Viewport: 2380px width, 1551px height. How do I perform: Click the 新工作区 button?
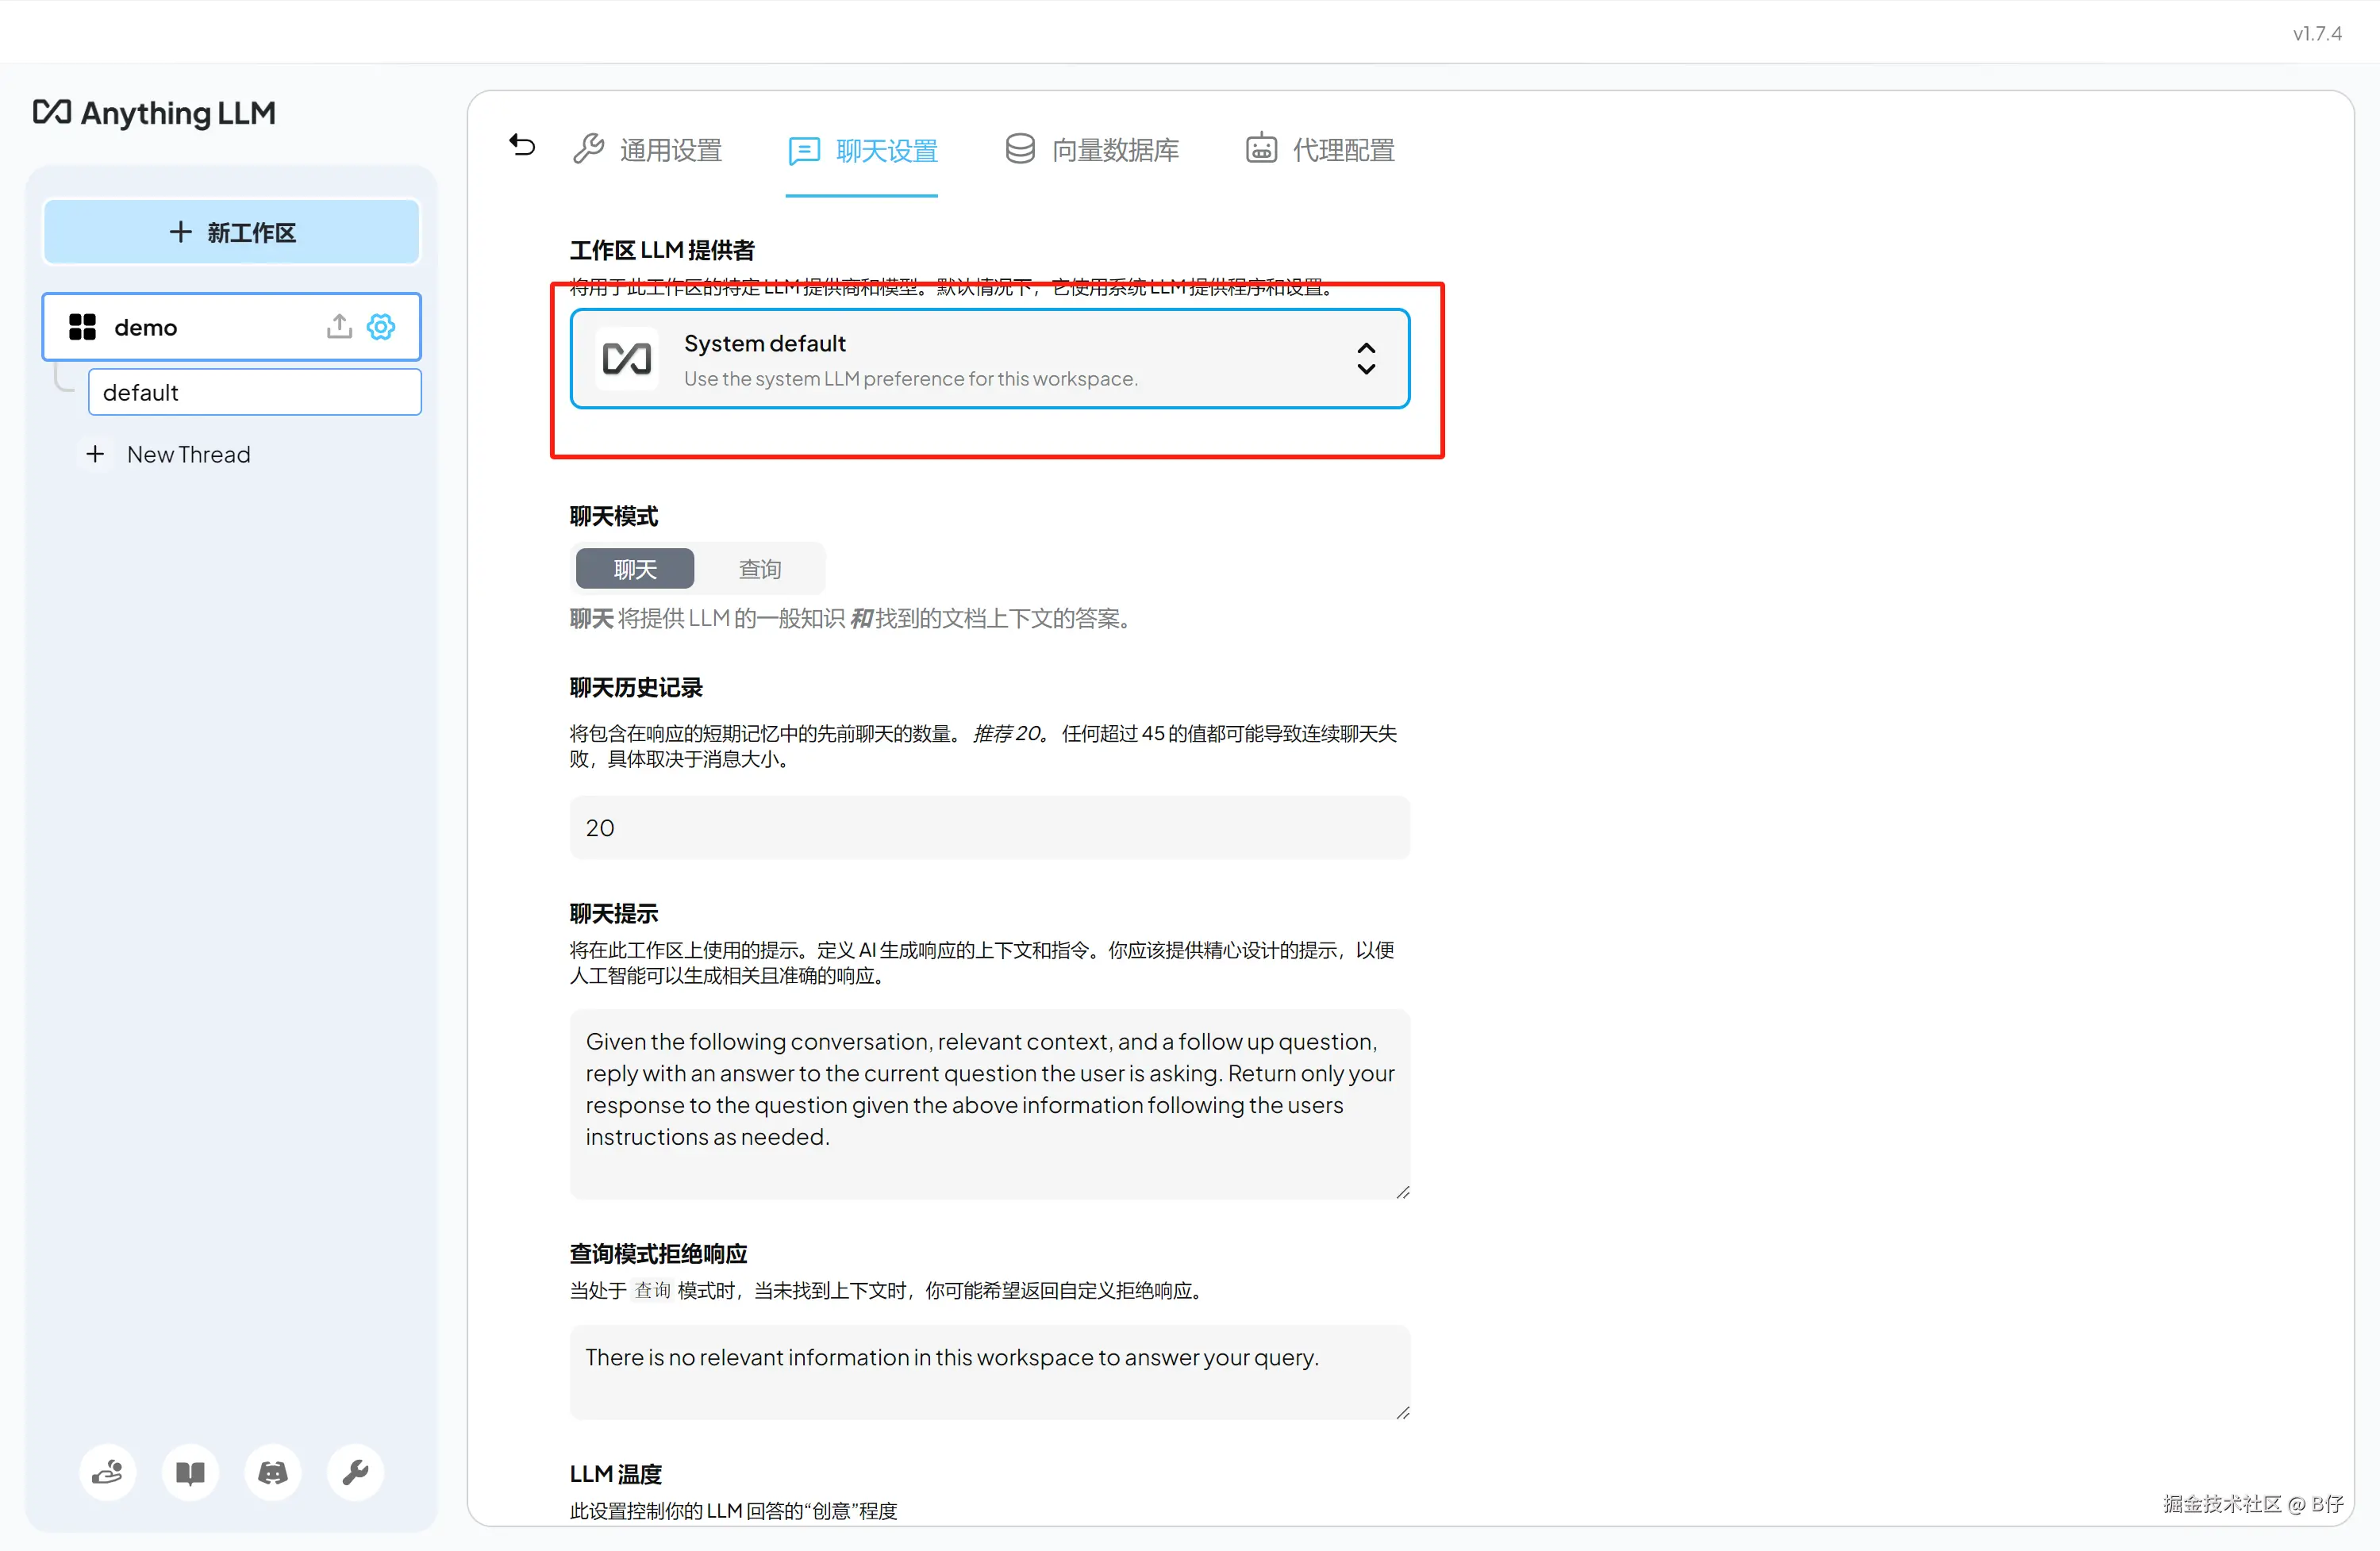point(231,232)
